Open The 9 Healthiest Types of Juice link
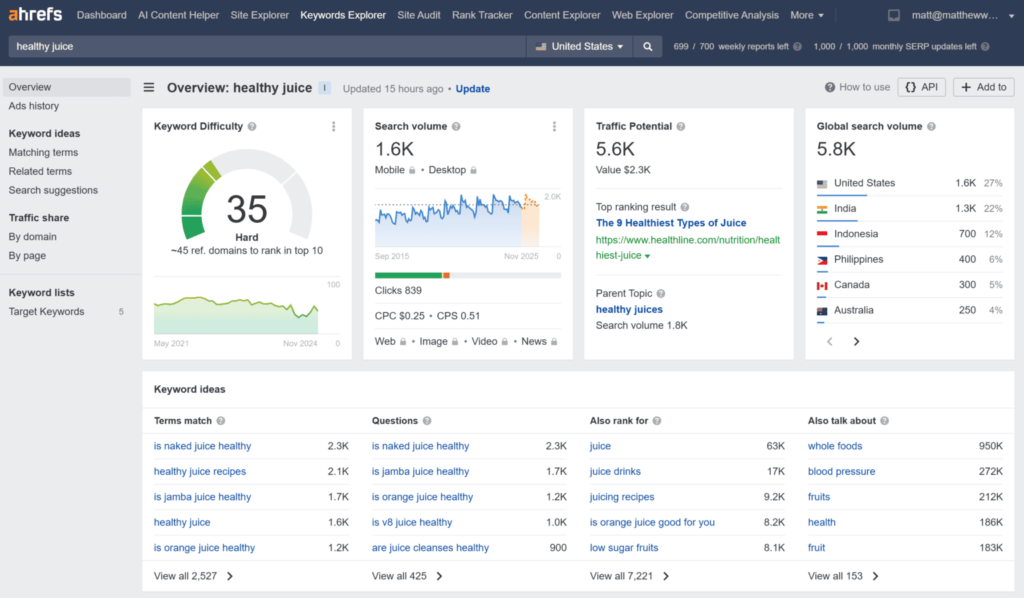Viewport: 1024px width, 598px height. click(671, 223)
